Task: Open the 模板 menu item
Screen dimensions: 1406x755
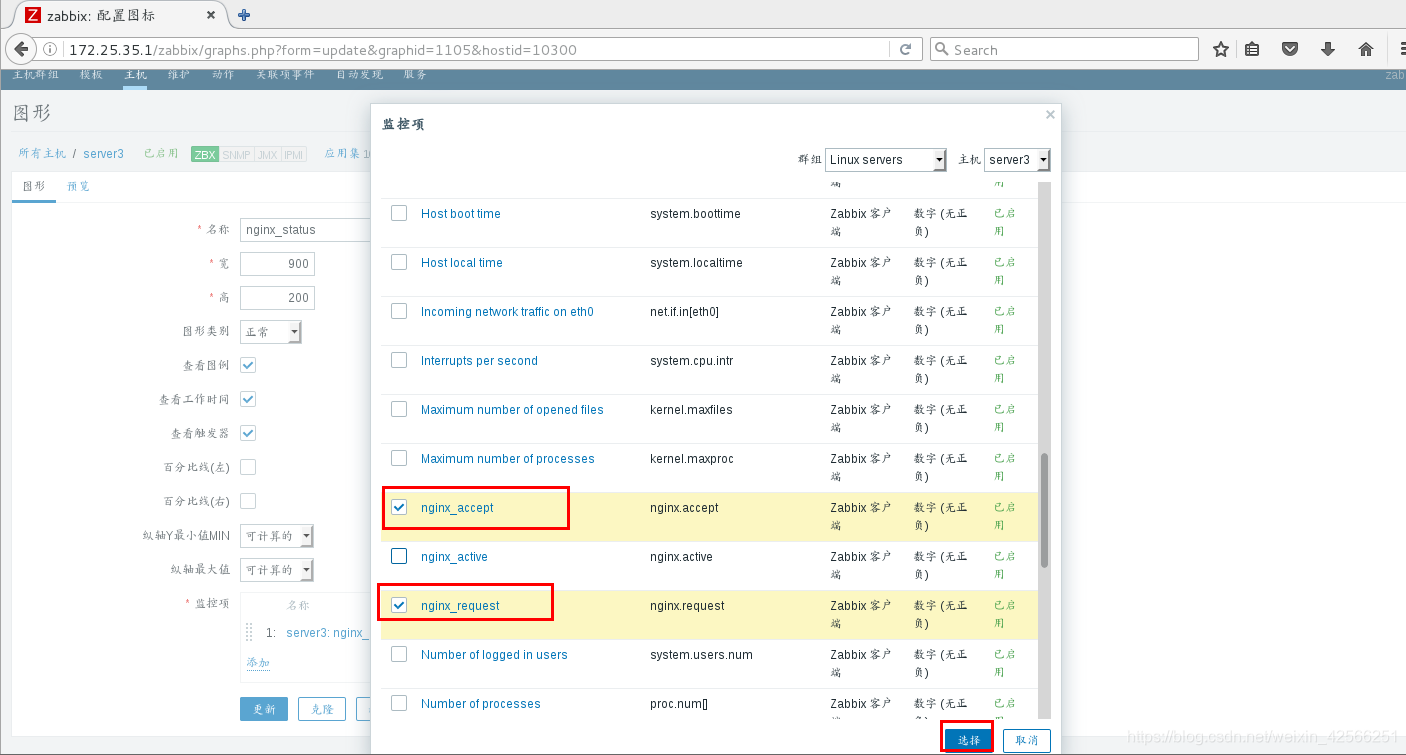Action: tap(91, 76)
